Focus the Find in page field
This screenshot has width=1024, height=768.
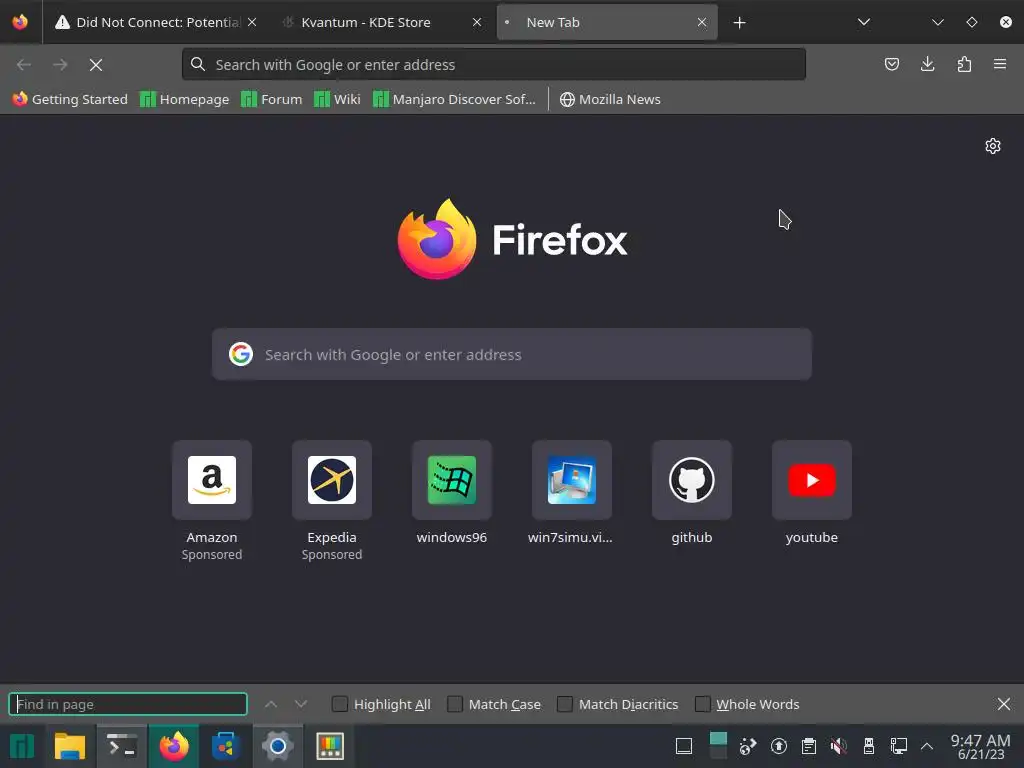pyautogui.click(x=128, y=704)
